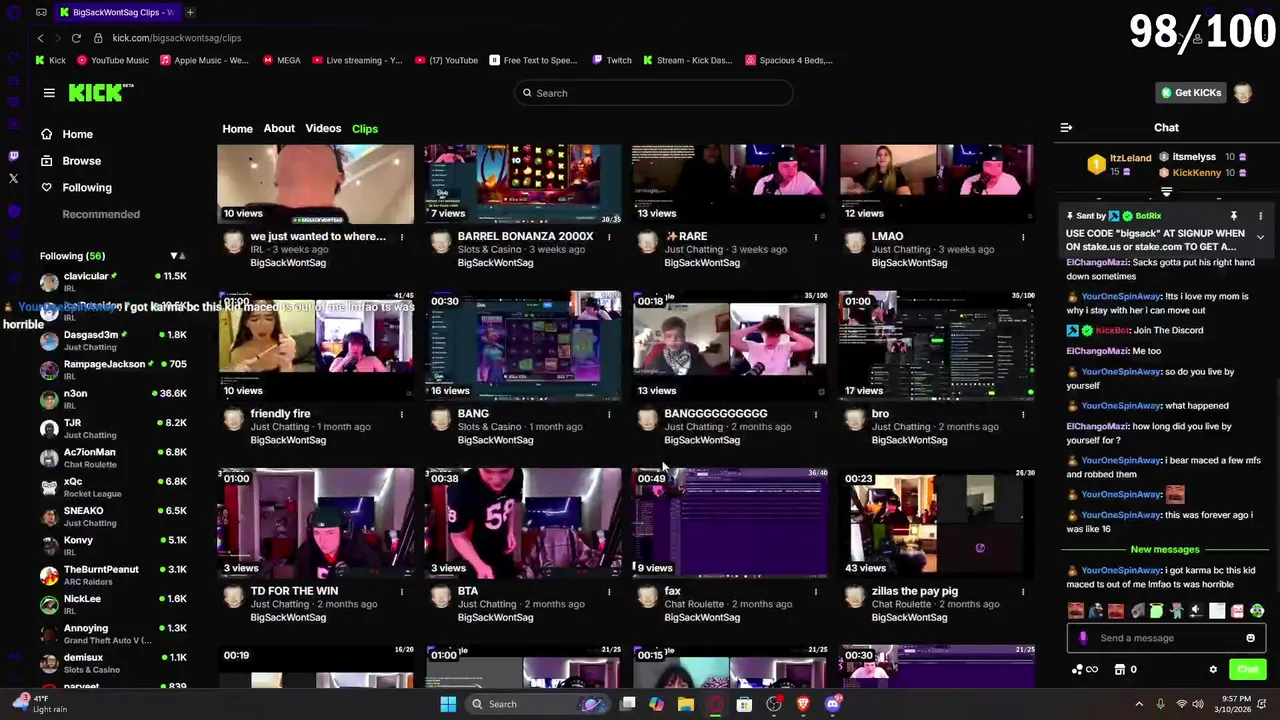
Task: Open a new browser tab with plus
Action: pyautogui.click(x=190, y=12)
